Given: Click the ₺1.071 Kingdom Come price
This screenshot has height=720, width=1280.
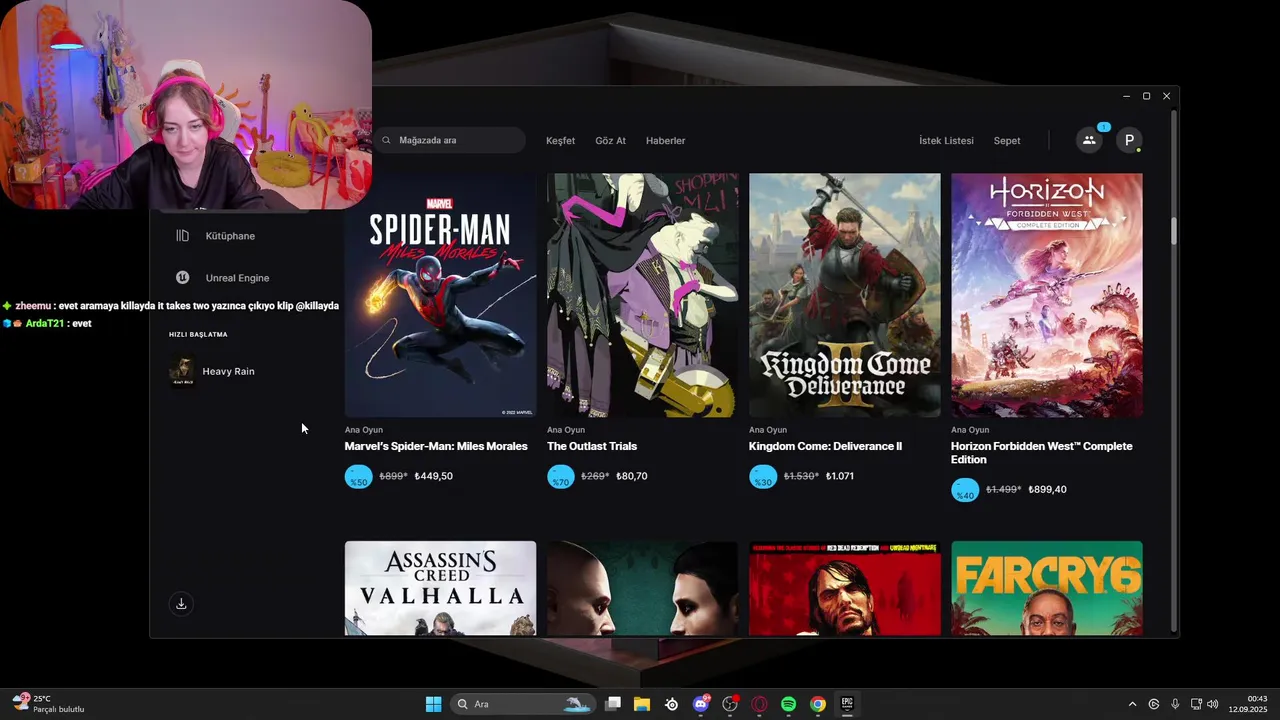Looking at the screenshot, I should [839, 476].
